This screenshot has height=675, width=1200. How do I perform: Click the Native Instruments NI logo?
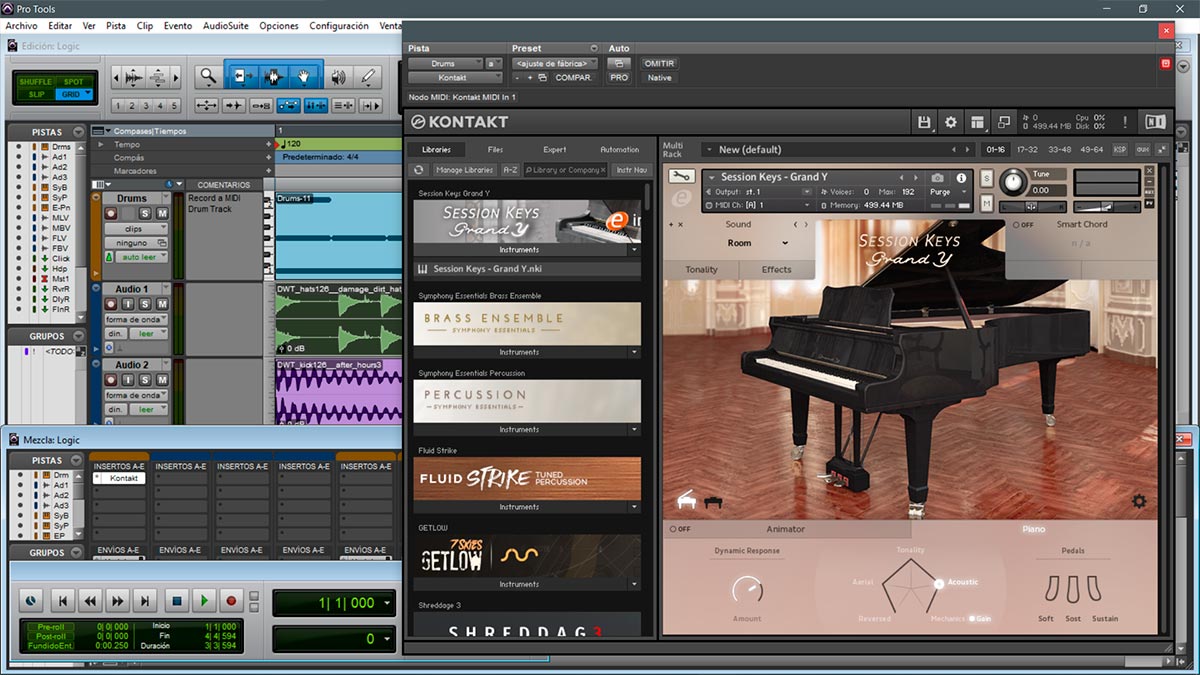[1155, 122]
